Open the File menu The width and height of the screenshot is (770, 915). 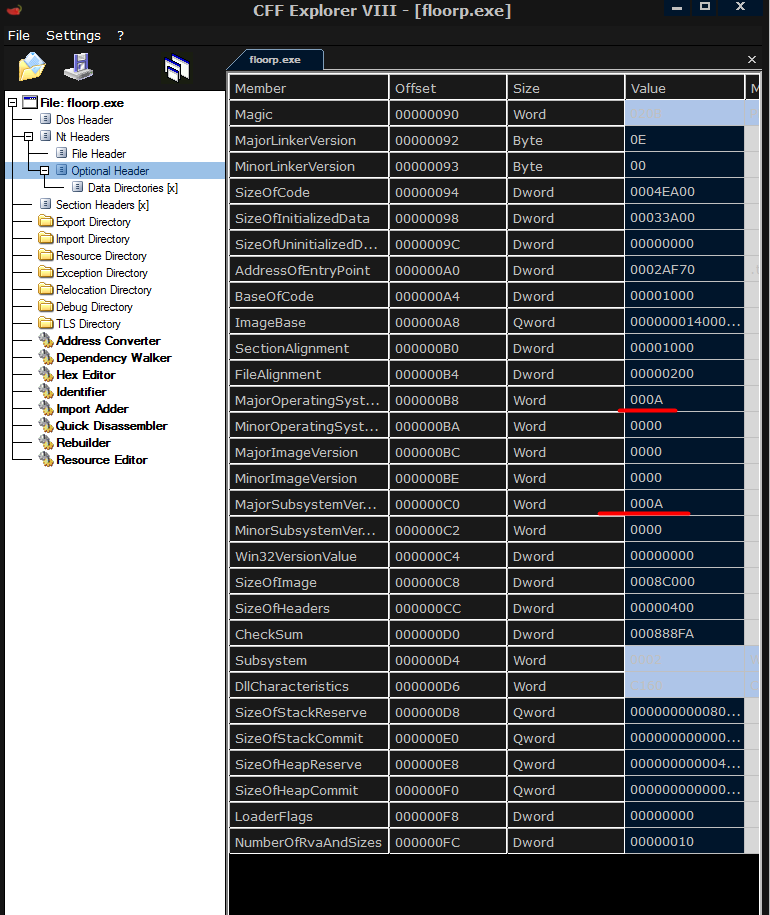pos(19,36)
